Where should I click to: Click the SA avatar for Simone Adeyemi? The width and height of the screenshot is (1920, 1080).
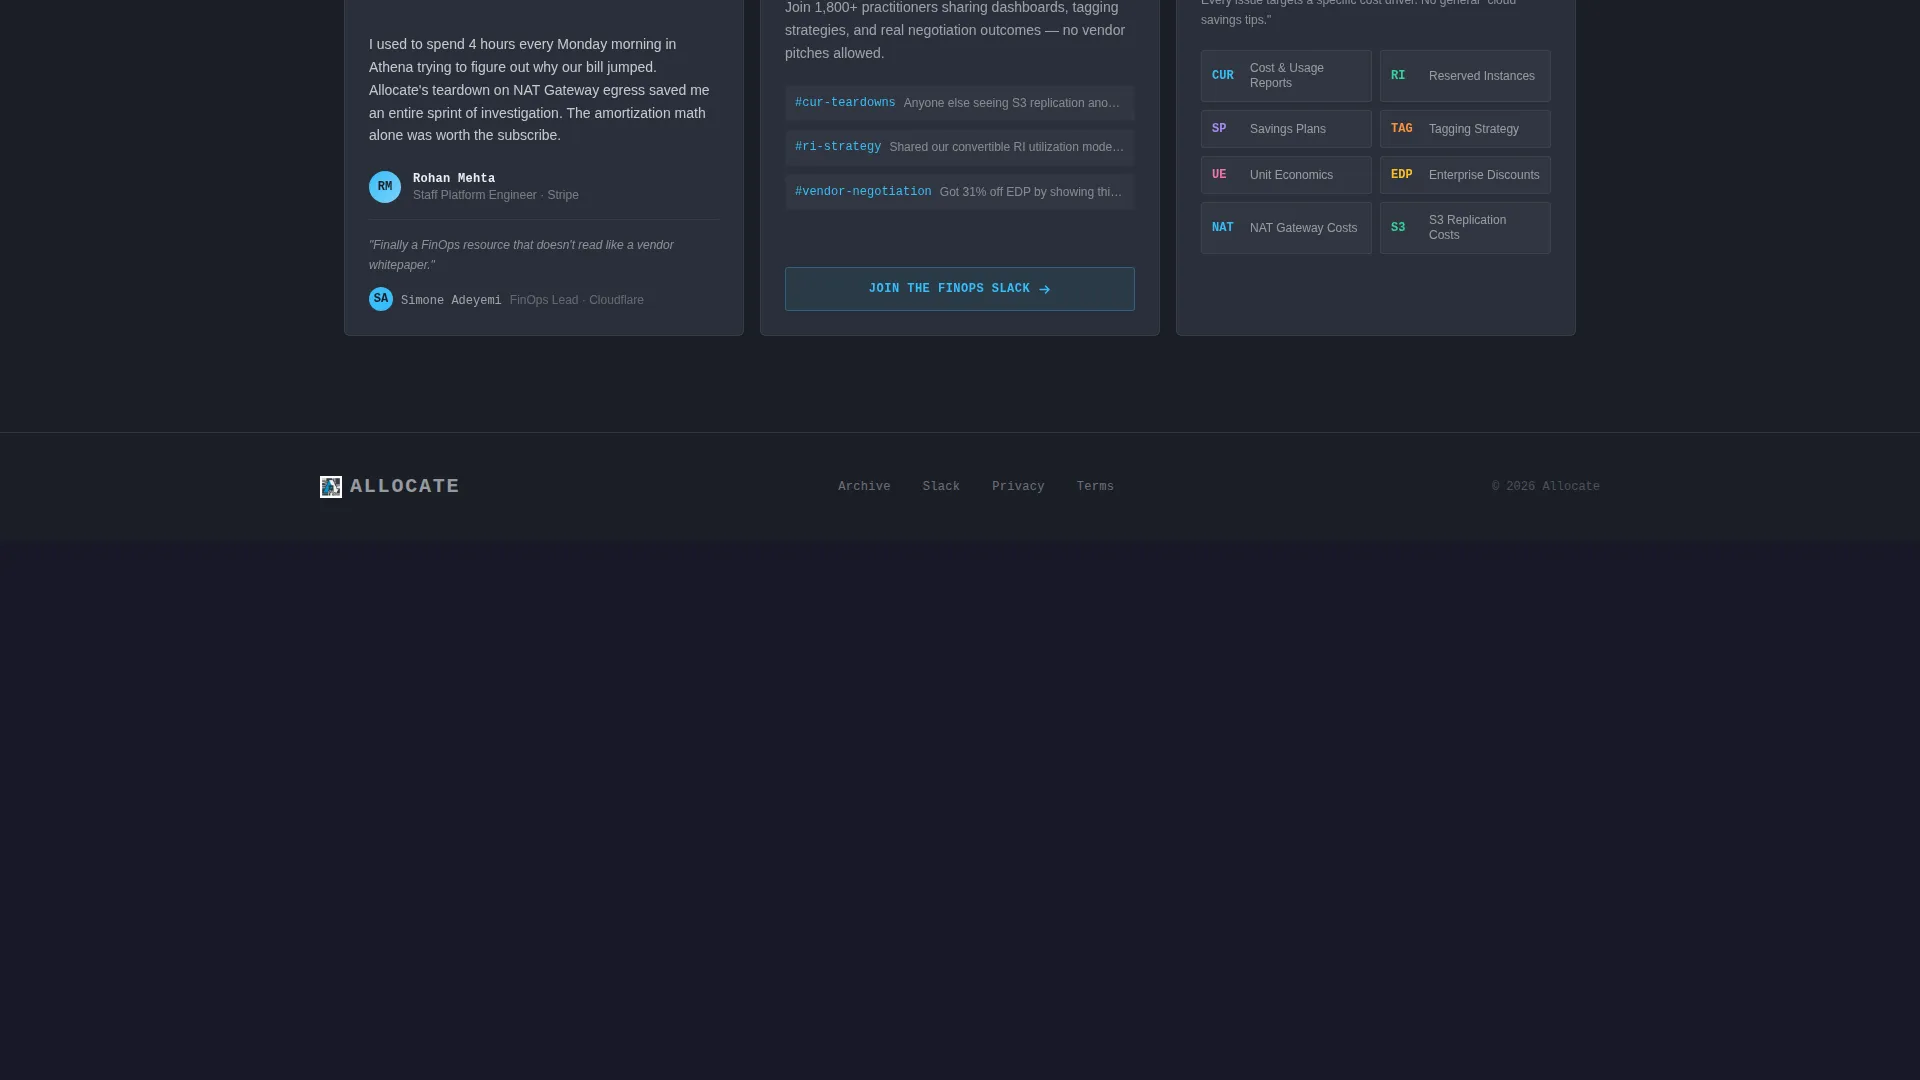[381, 299]
